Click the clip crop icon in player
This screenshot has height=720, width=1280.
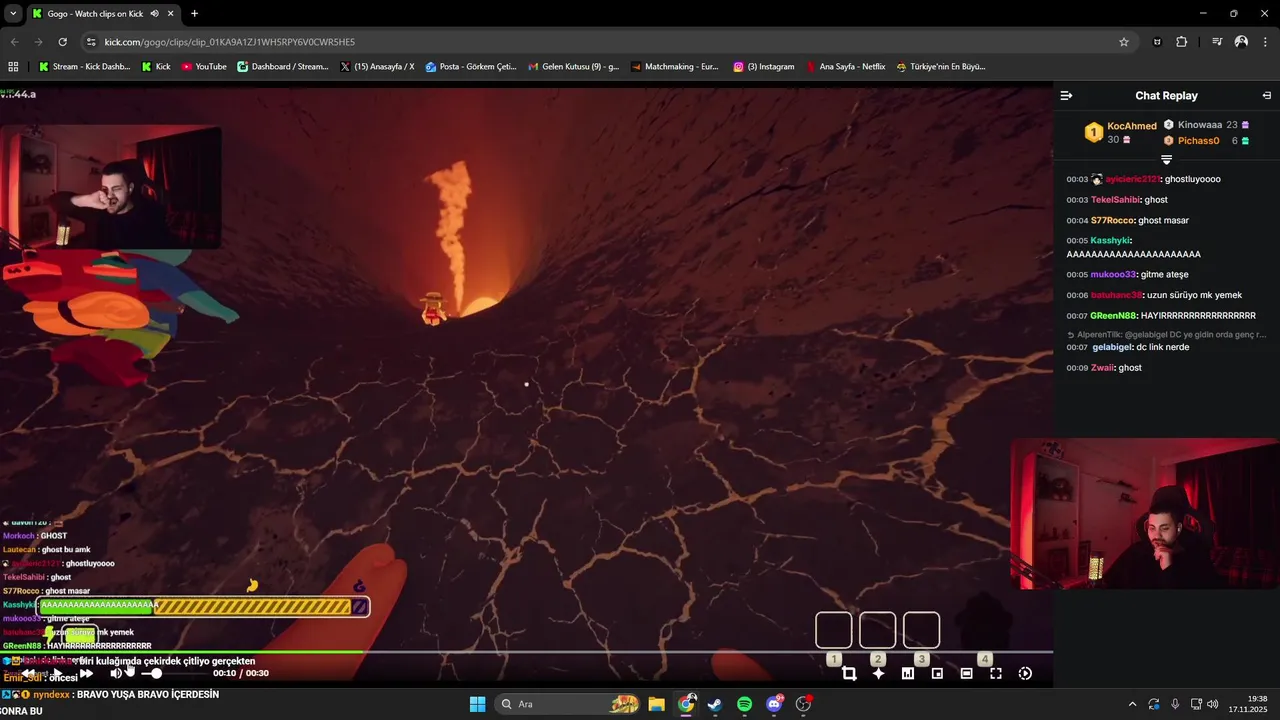(x=849, y=674)
